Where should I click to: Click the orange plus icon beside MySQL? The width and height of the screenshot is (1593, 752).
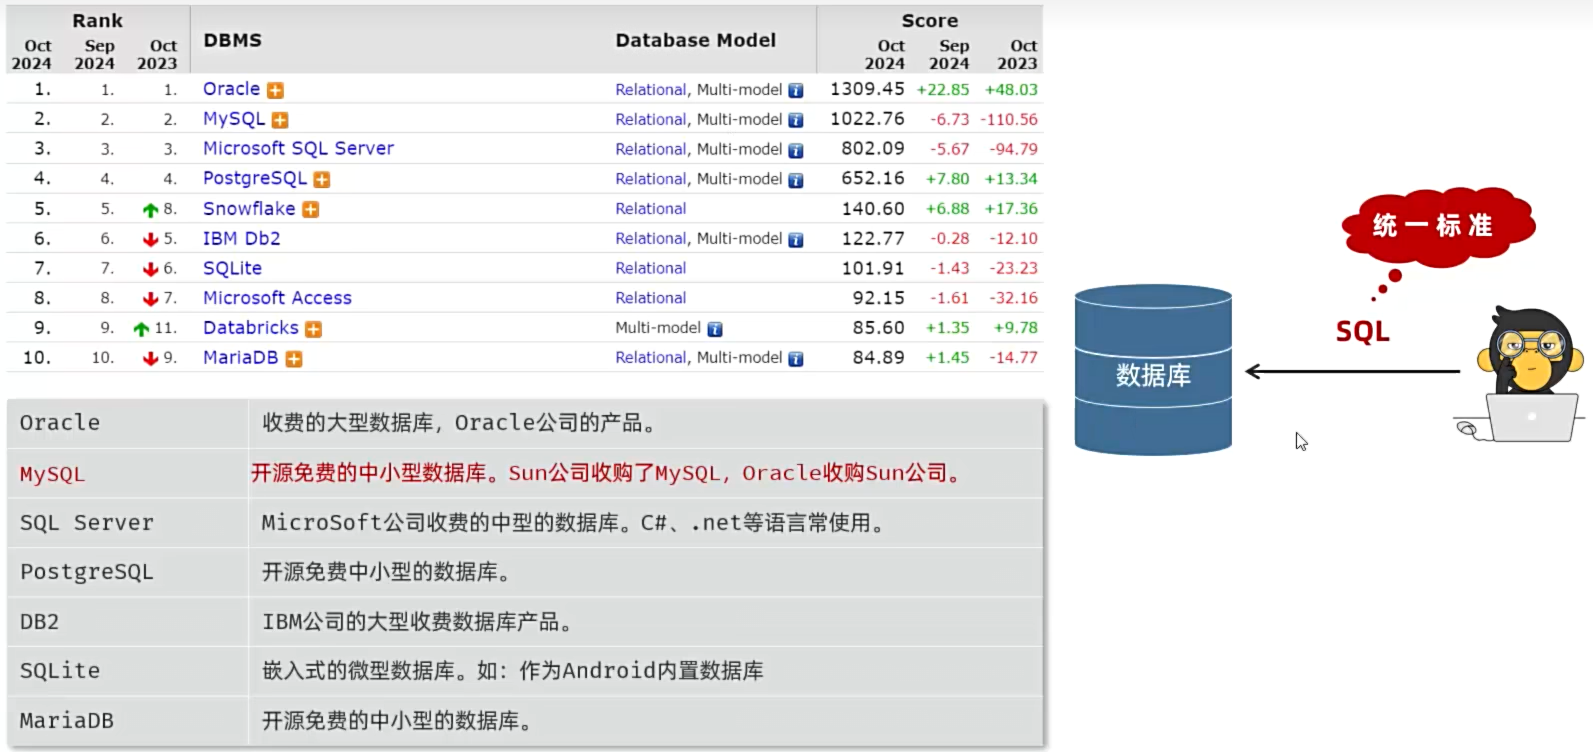click(x=280, y=120)
